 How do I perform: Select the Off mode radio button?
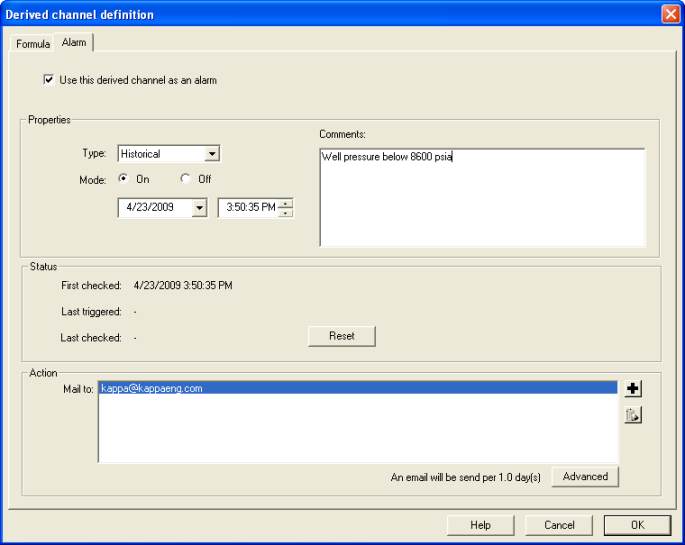(185, 179)
